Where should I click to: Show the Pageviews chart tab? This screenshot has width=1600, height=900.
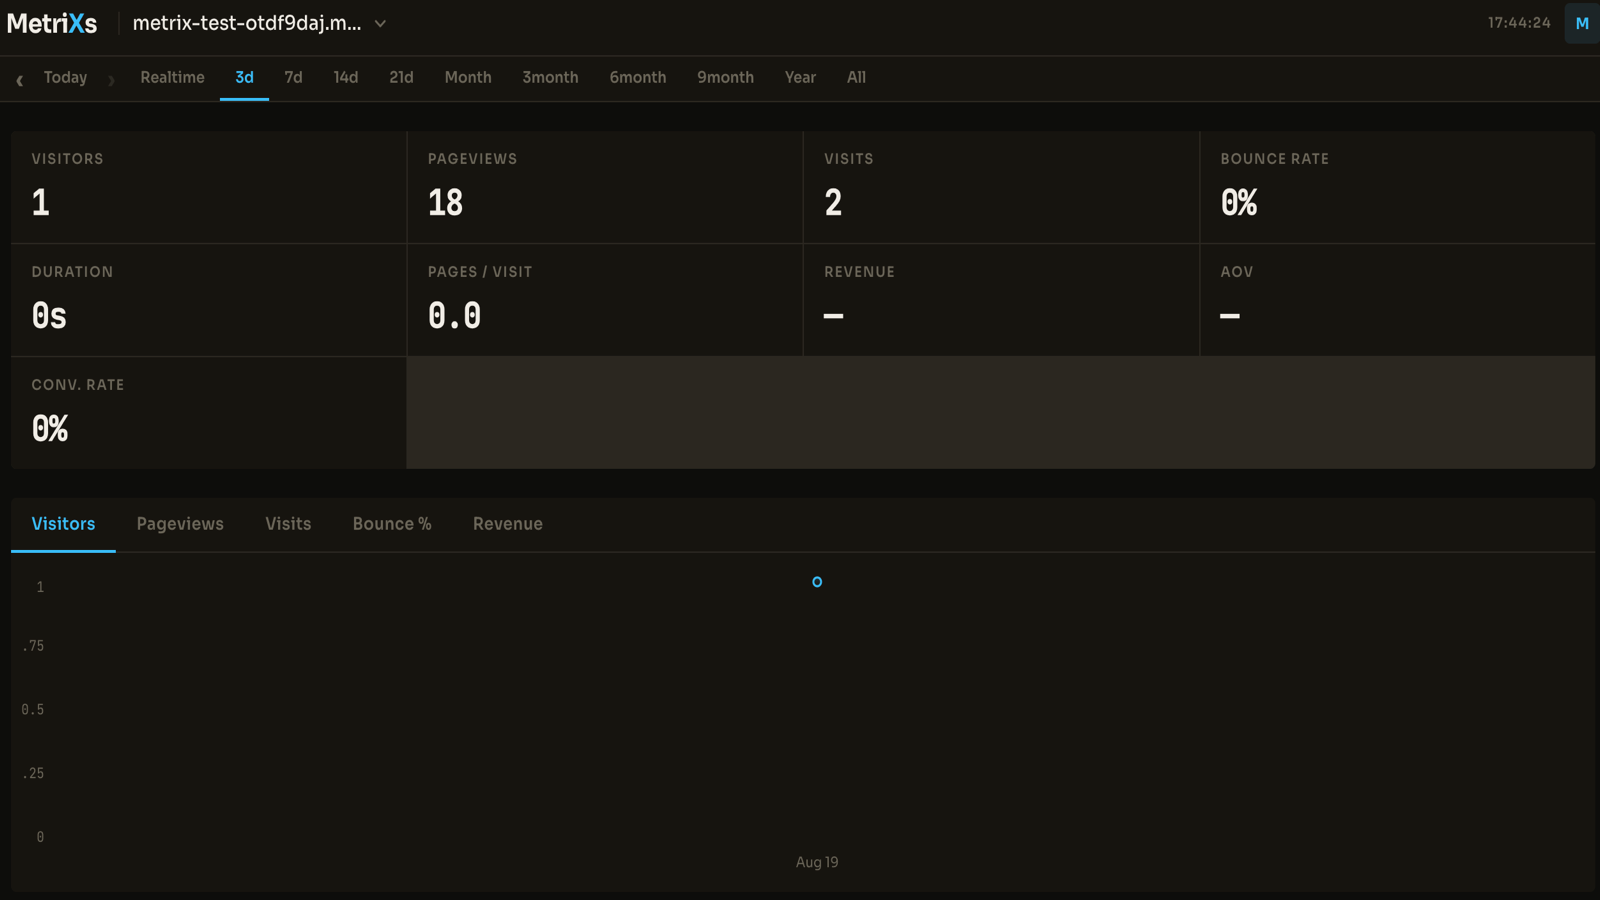coord(180,524)
